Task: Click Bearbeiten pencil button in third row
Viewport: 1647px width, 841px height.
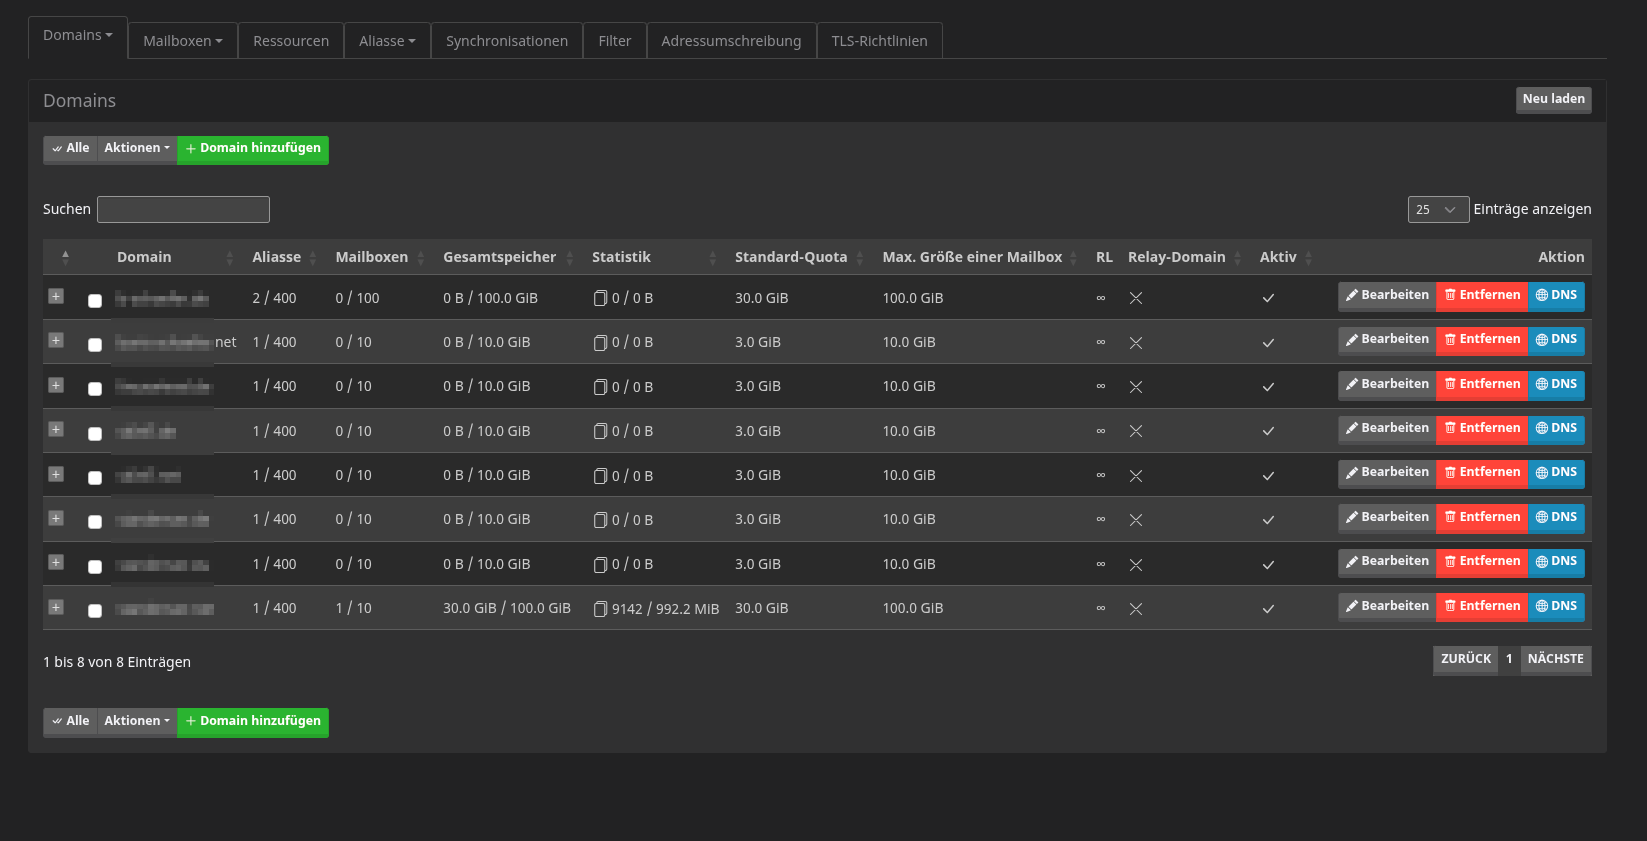Action: coord(1387,385)
